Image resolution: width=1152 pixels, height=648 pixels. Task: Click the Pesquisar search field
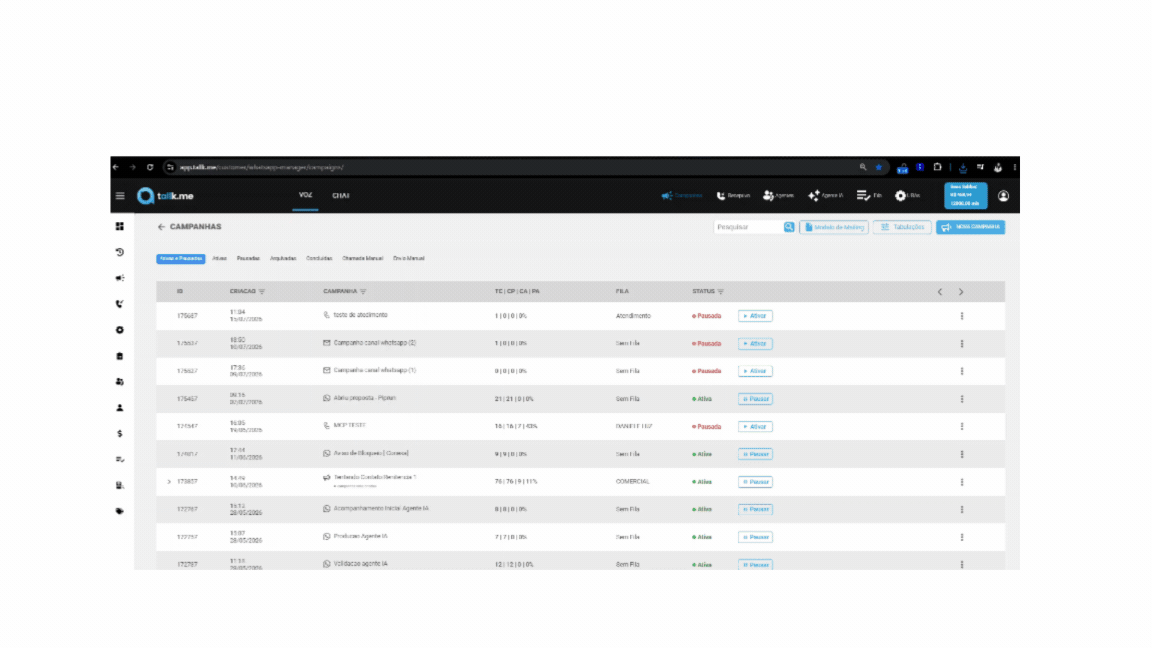(749, 227)
